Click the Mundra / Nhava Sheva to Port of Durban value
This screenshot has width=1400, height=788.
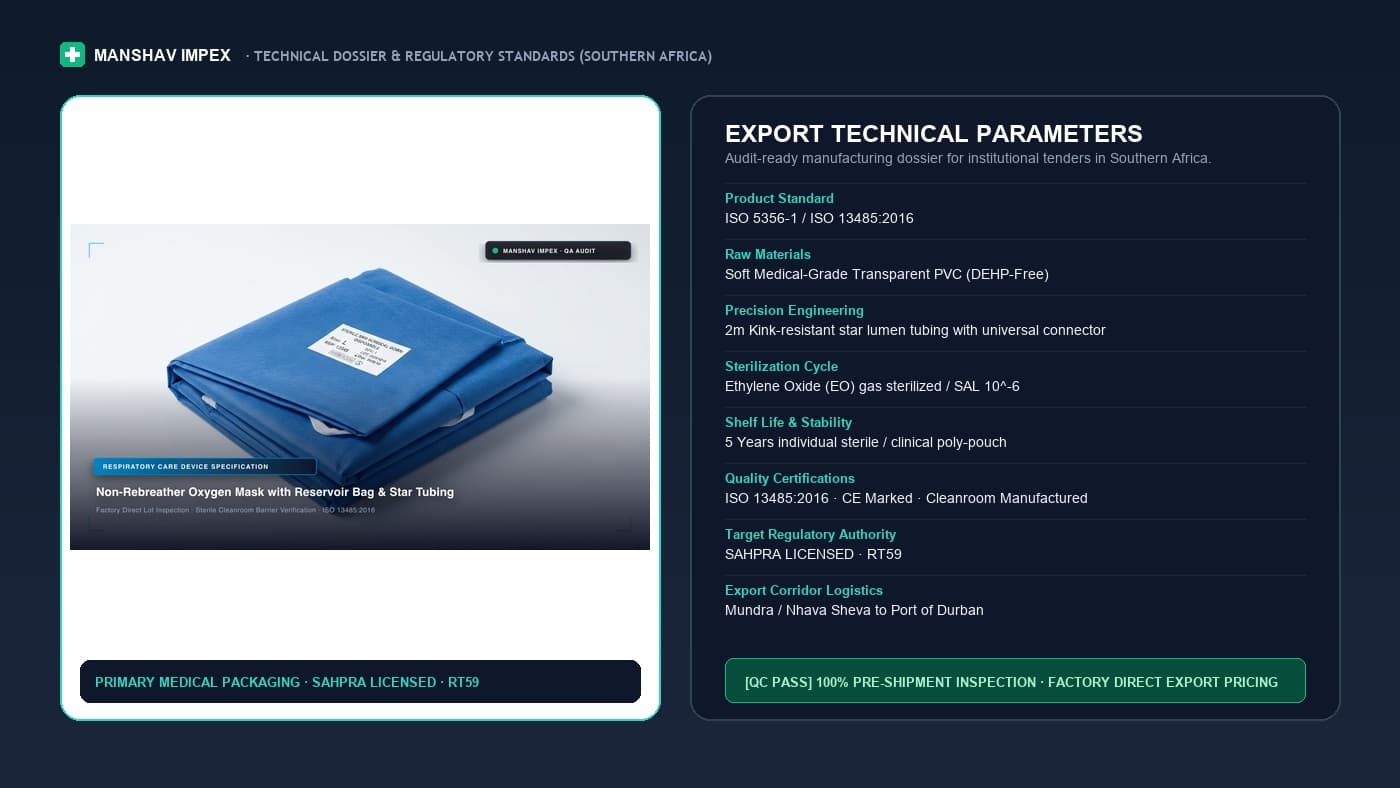click(854, 610)
